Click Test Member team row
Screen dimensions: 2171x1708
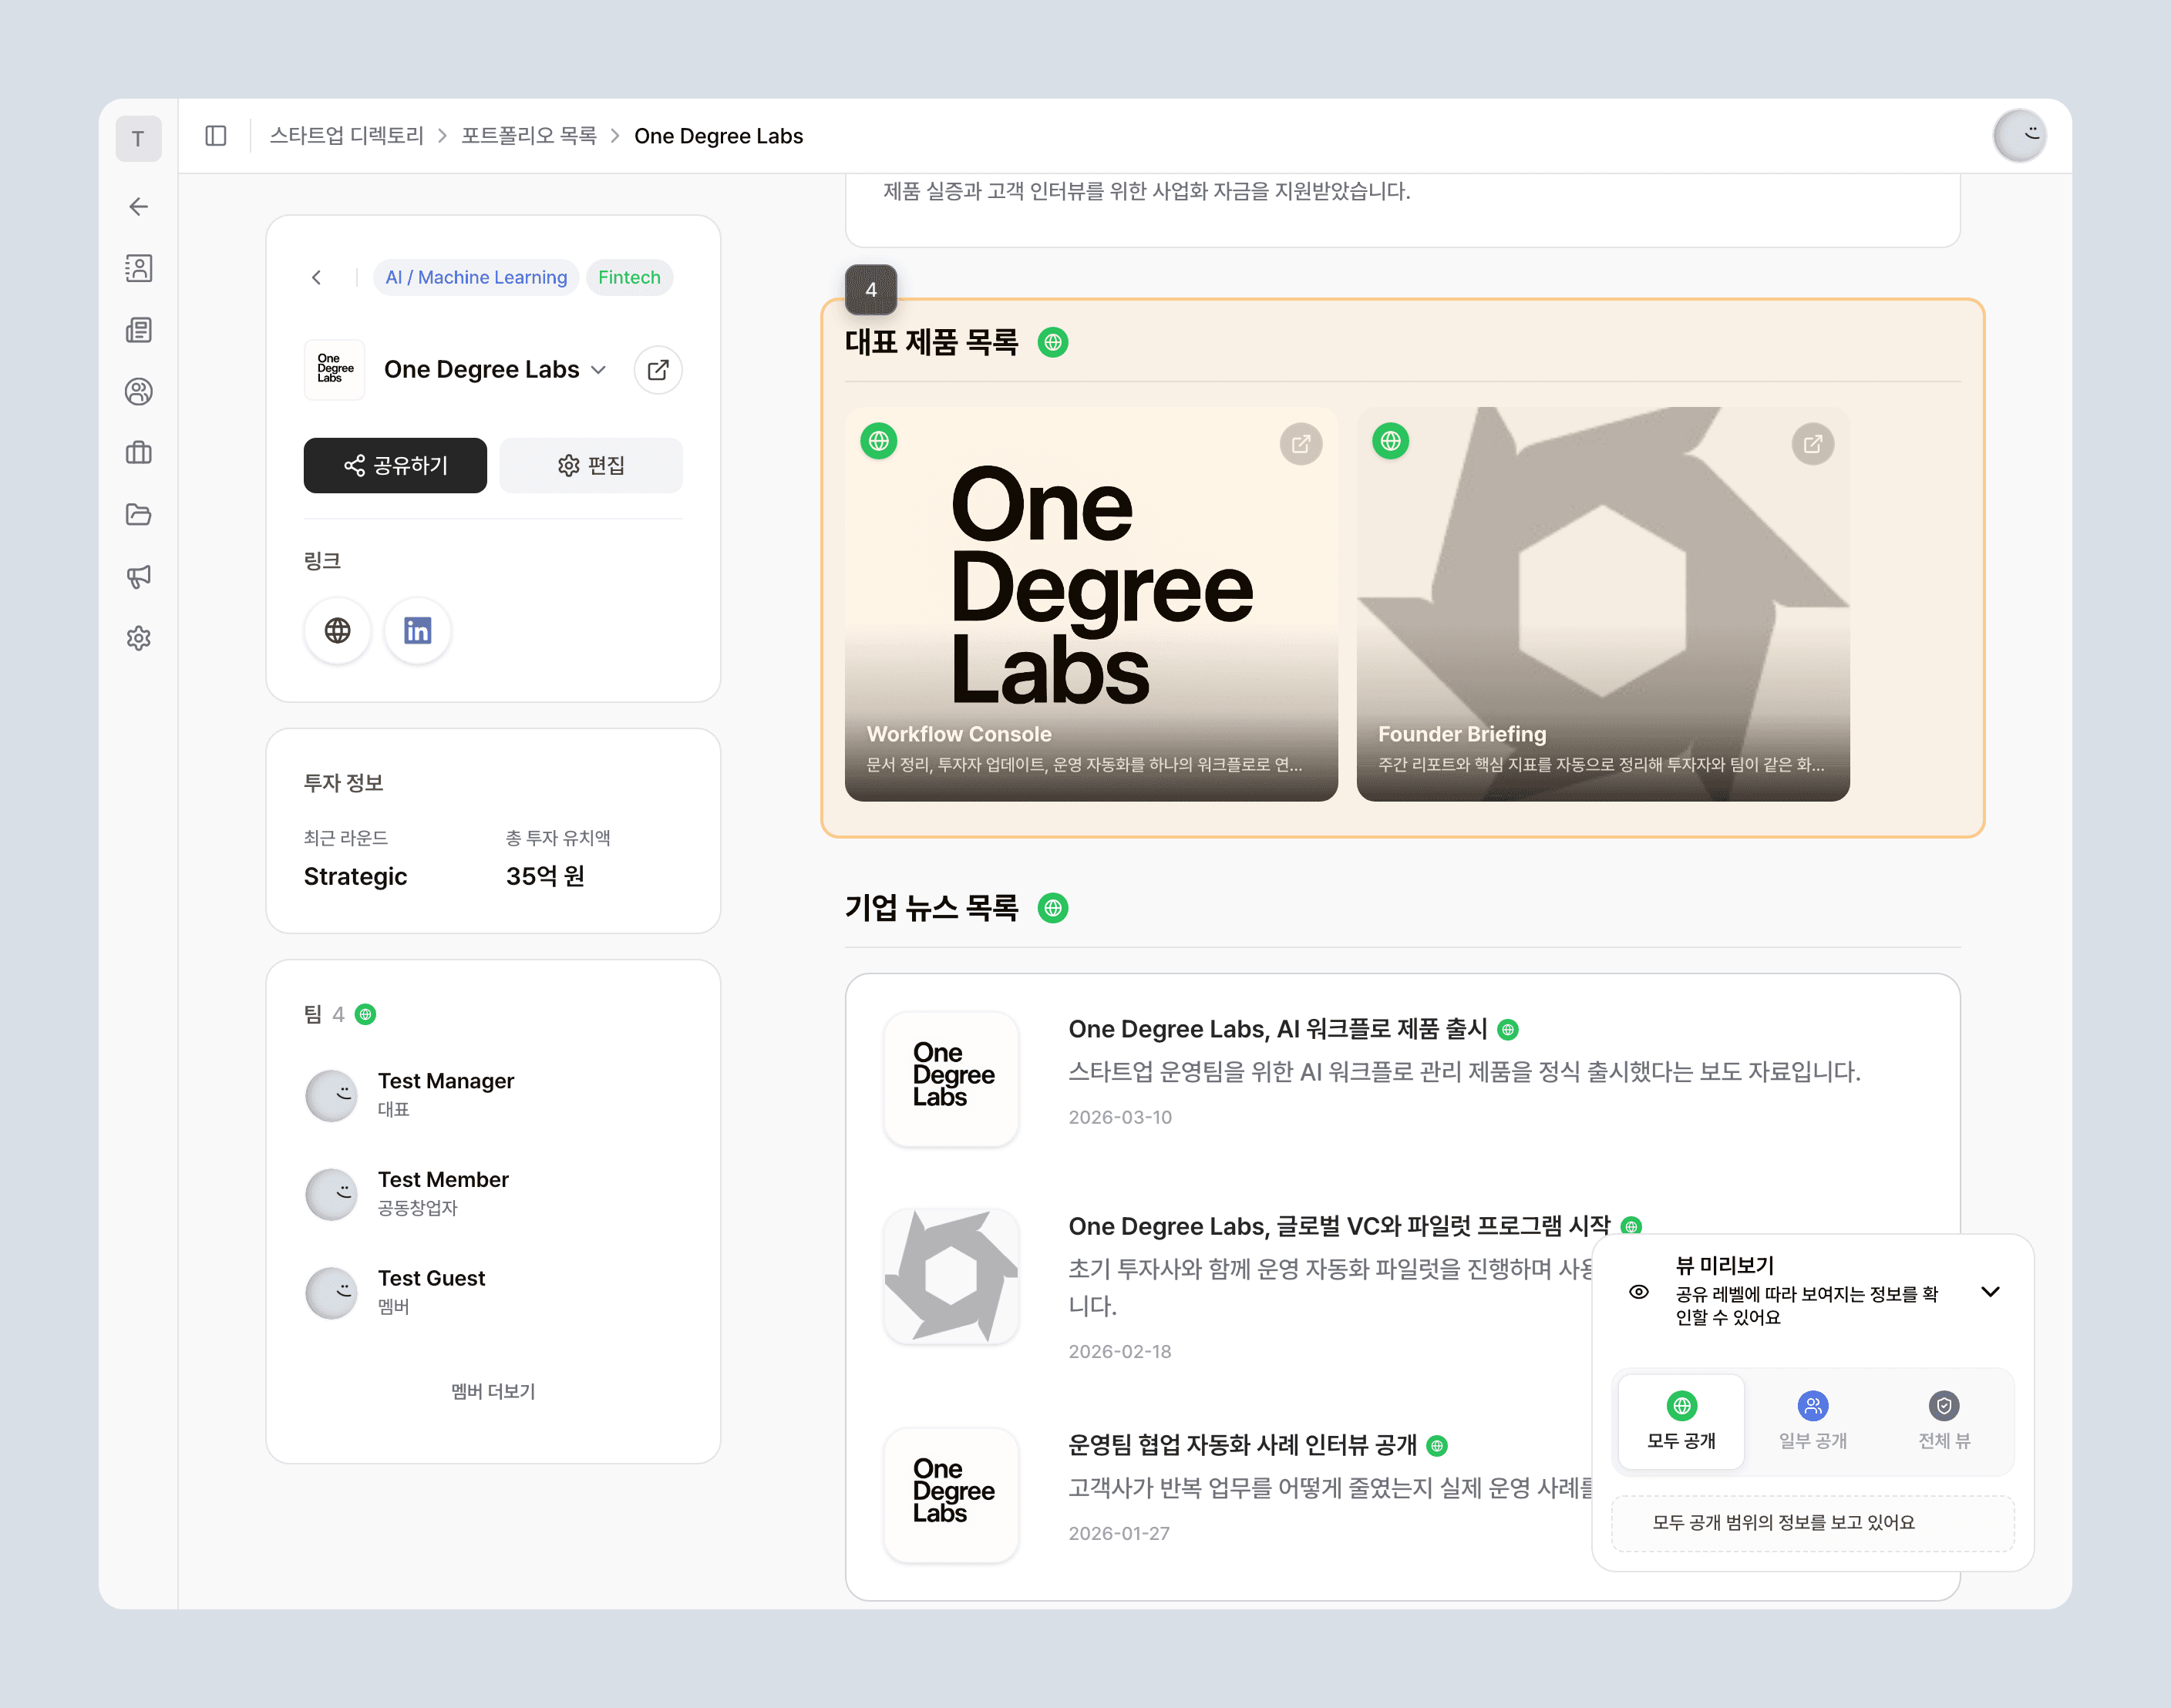493,1194
